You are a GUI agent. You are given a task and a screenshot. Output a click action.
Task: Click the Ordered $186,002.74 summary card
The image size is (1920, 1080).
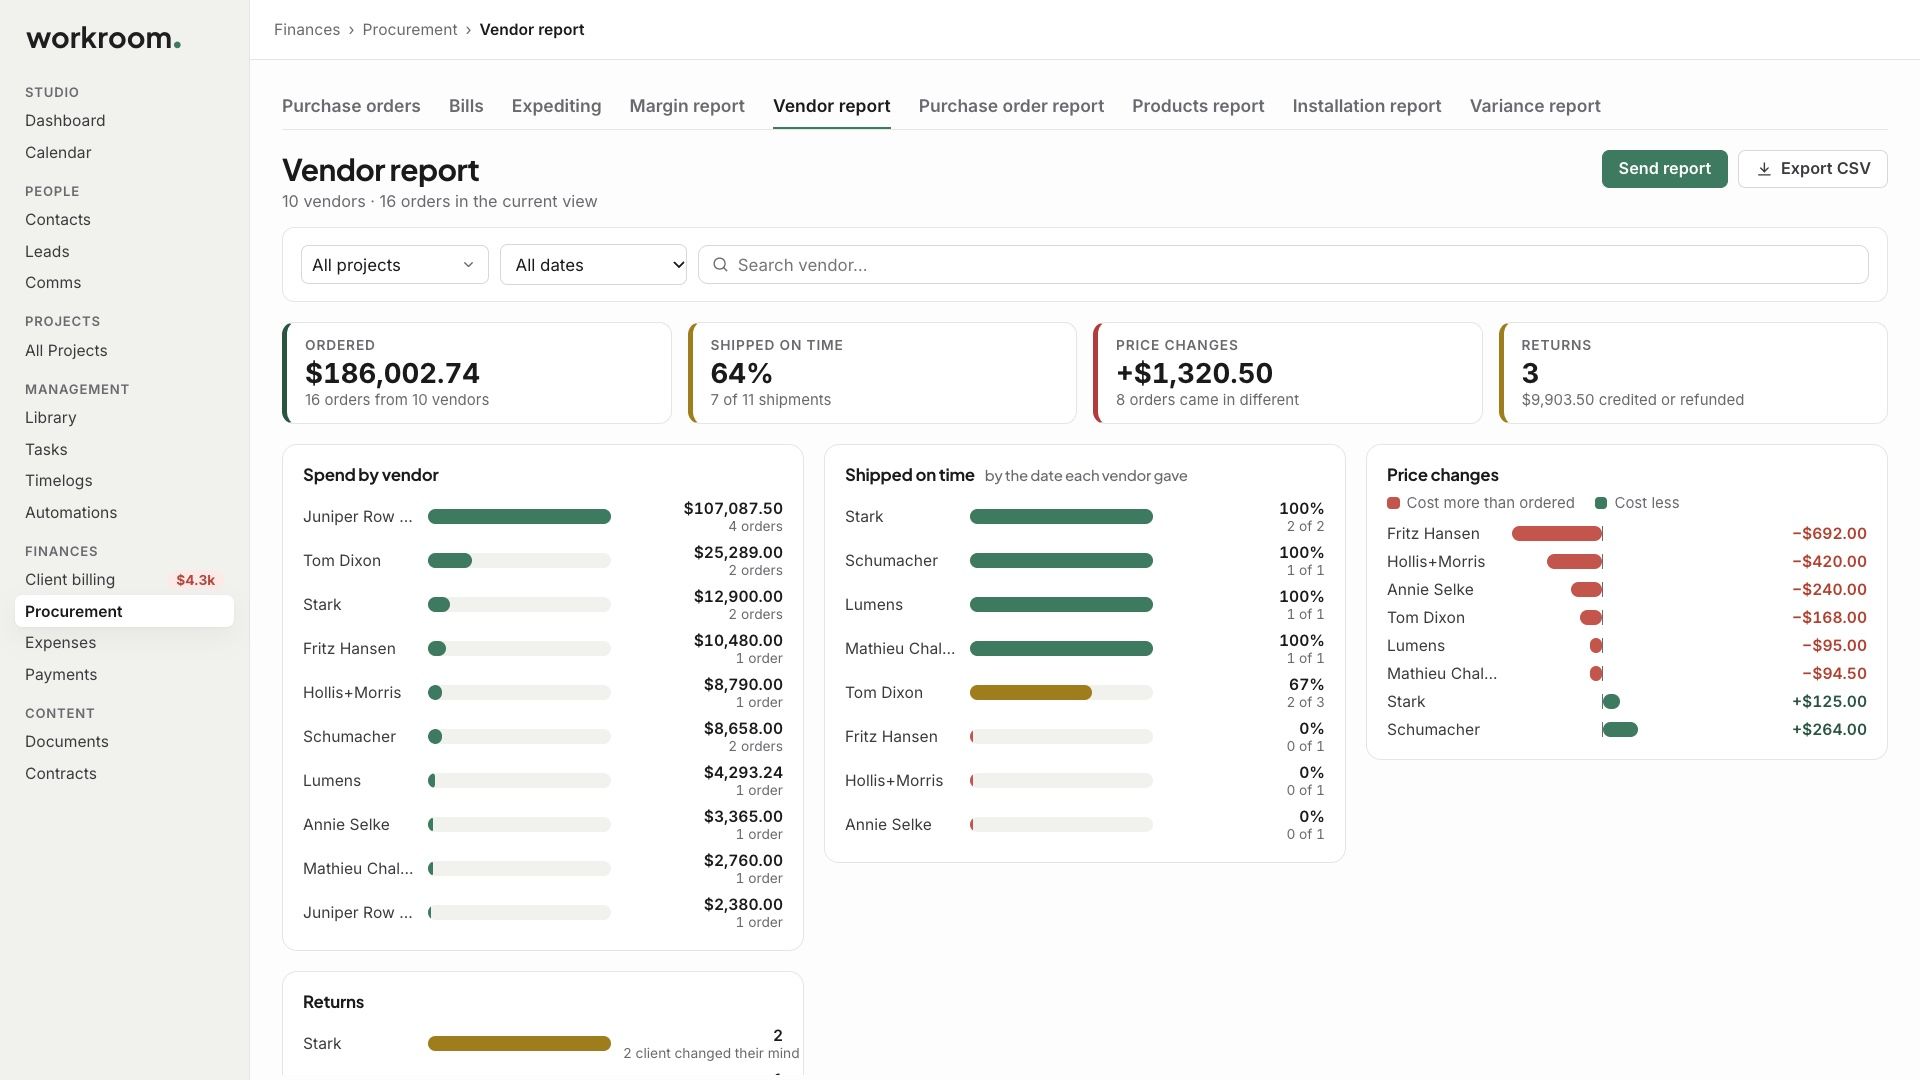477,373
